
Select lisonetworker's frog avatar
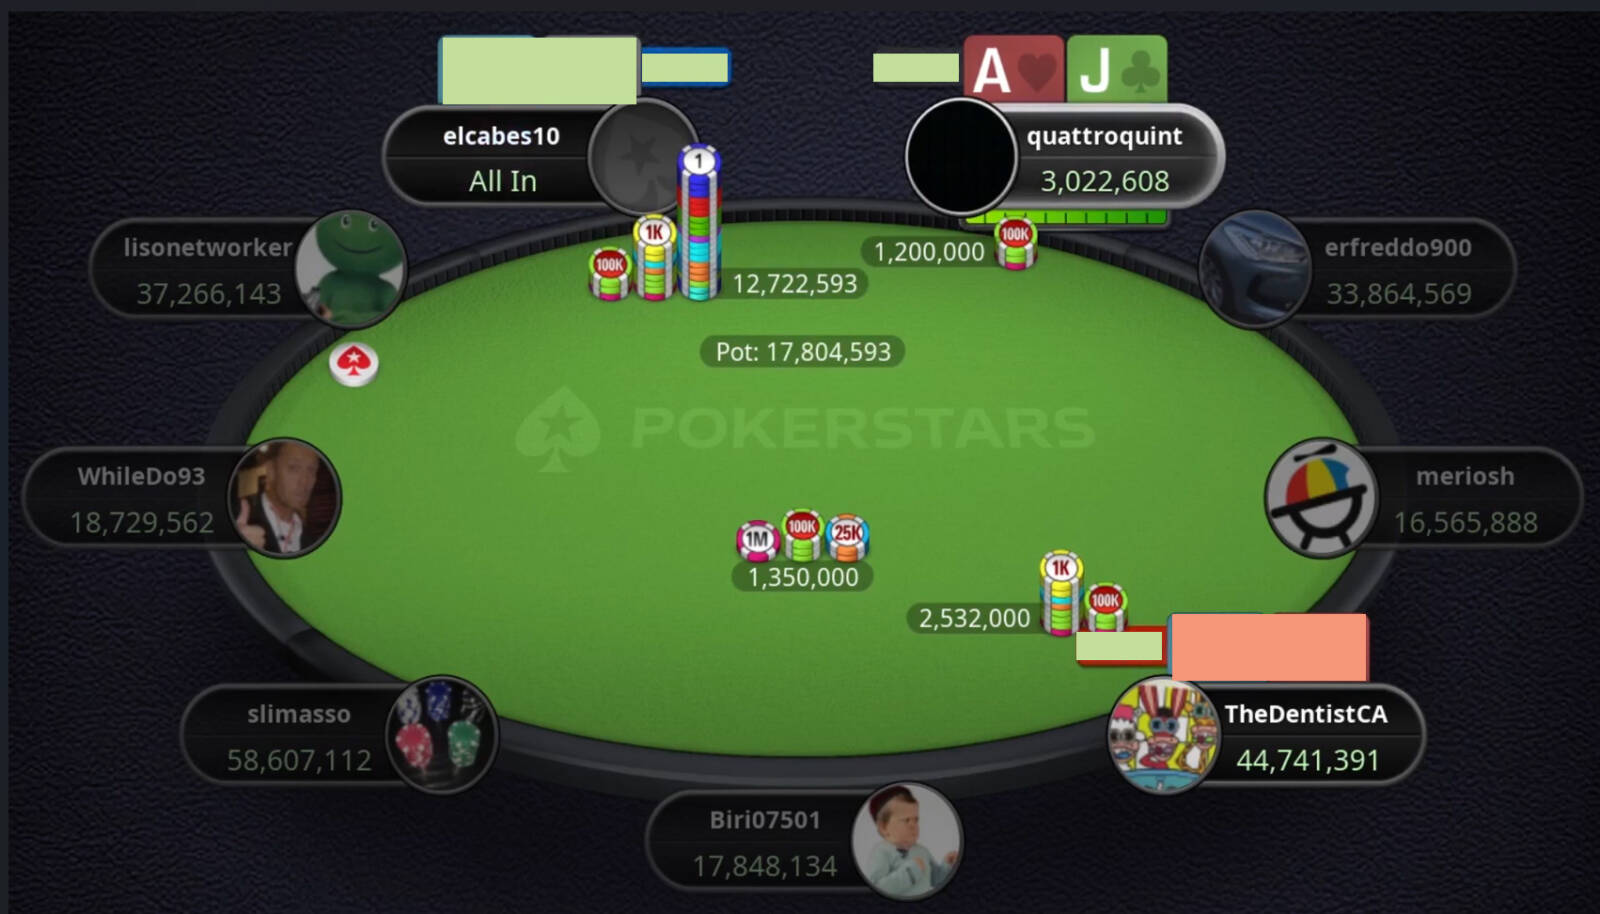point(351,268)
